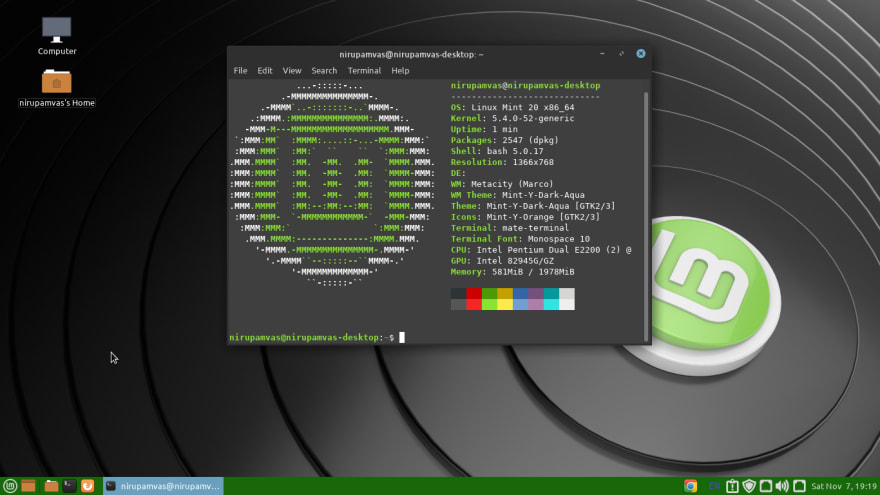
Task: Click the 'CPU: Intel Pentium Dual E2200' line
Action: (x=541, y=250)
